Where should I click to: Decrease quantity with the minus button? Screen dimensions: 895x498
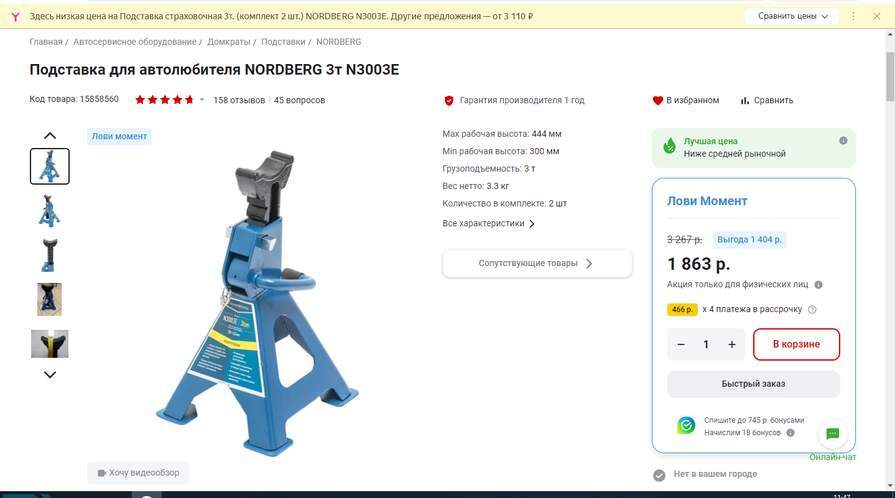coord(681,344)
